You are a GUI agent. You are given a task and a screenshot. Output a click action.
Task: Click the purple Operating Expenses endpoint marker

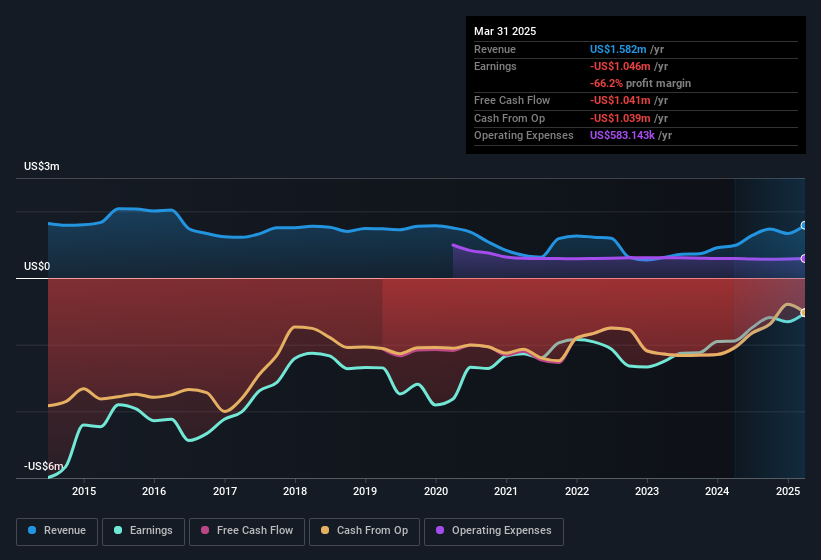coord(804,259)
